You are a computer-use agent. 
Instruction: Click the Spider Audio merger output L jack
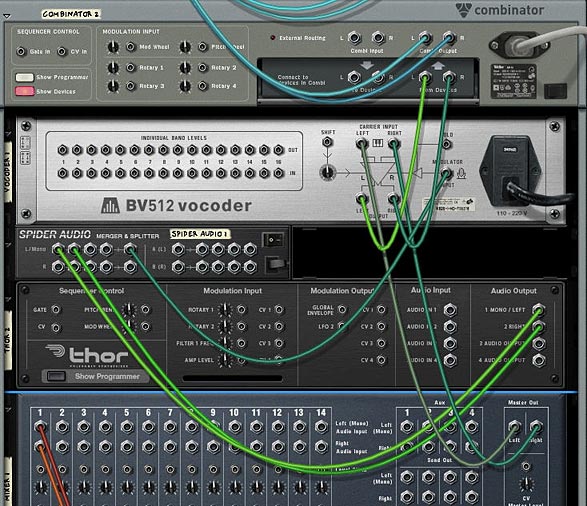coord(130,249)
